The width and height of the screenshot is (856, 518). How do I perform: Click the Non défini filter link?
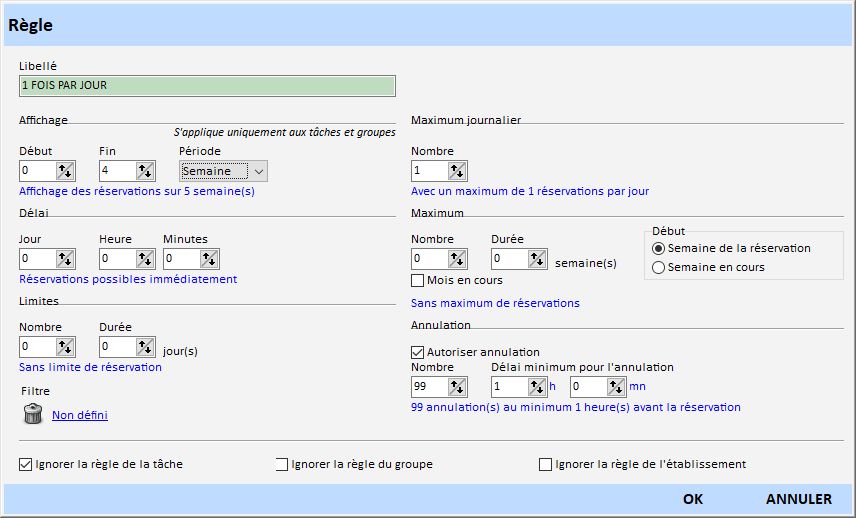[80, 415]
